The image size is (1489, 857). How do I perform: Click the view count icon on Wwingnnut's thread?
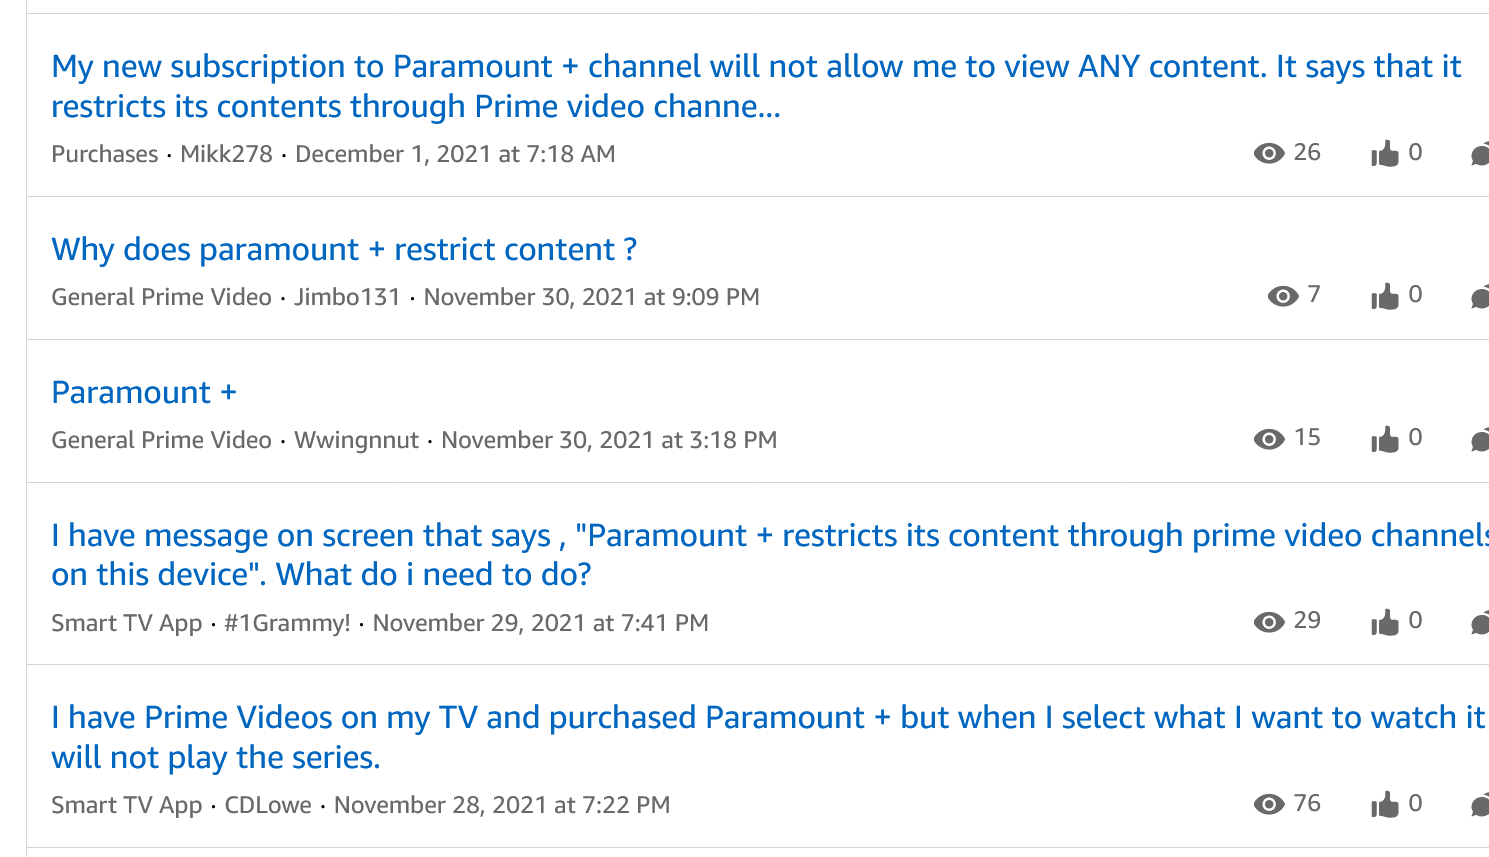1270,437
